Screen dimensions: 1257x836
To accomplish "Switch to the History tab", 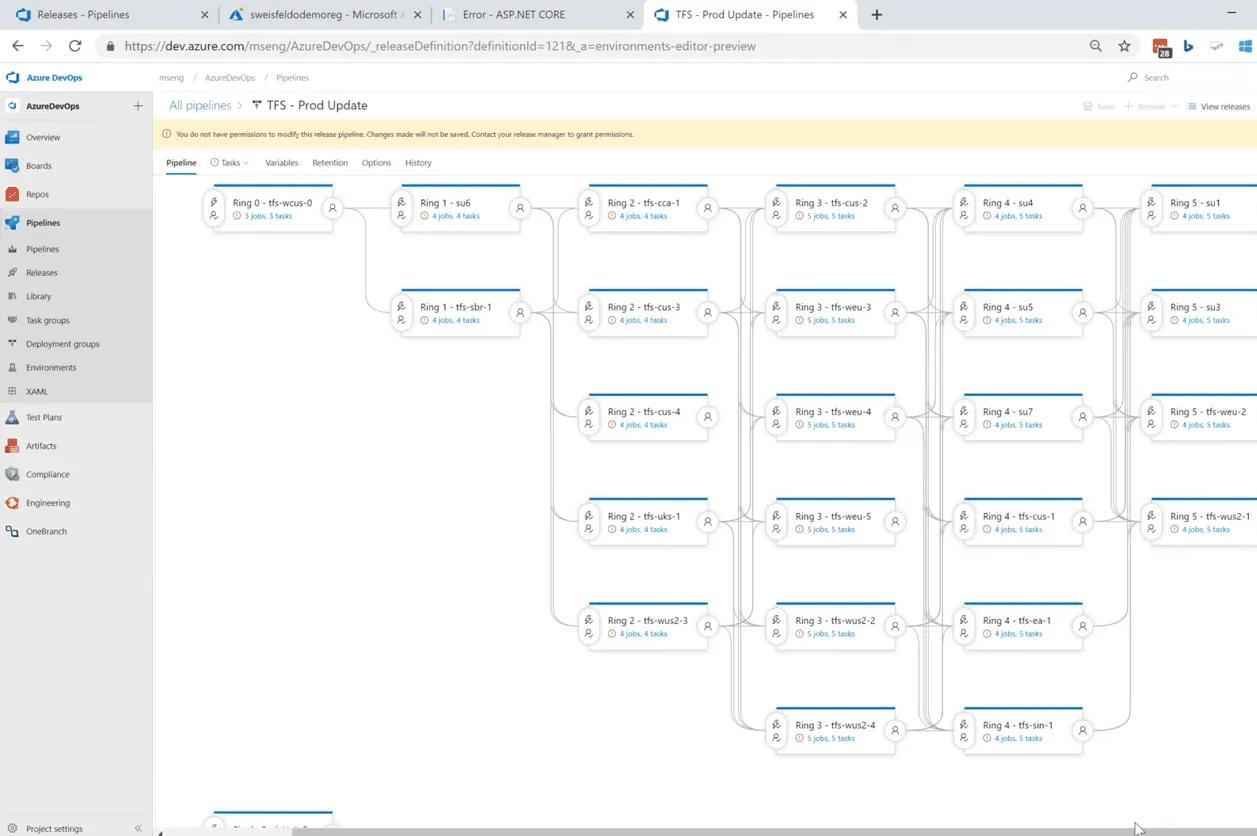I will [x=418, y=162].
